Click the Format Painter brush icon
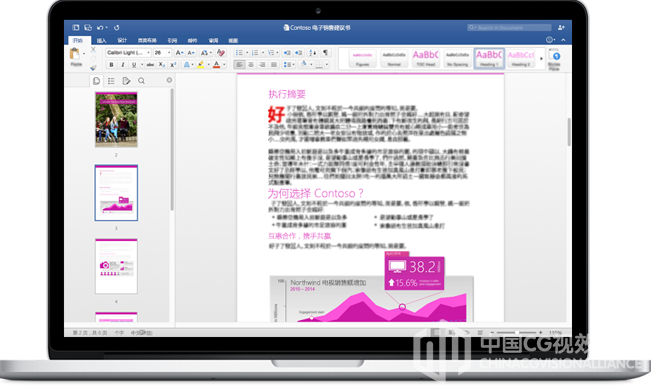 (x=93, y=67)
